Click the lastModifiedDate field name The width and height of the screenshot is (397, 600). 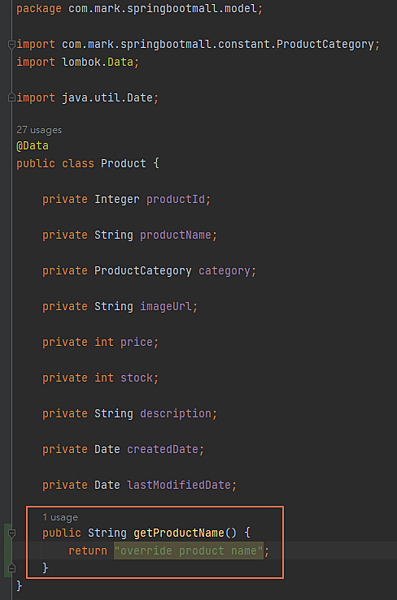coord(179,485)
